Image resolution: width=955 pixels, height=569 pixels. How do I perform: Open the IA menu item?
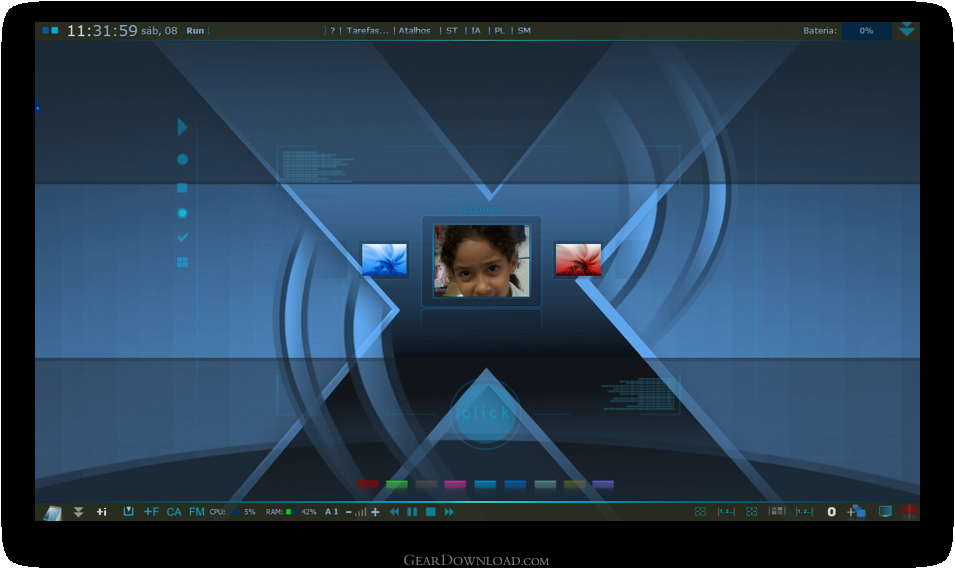coord(476,30)
